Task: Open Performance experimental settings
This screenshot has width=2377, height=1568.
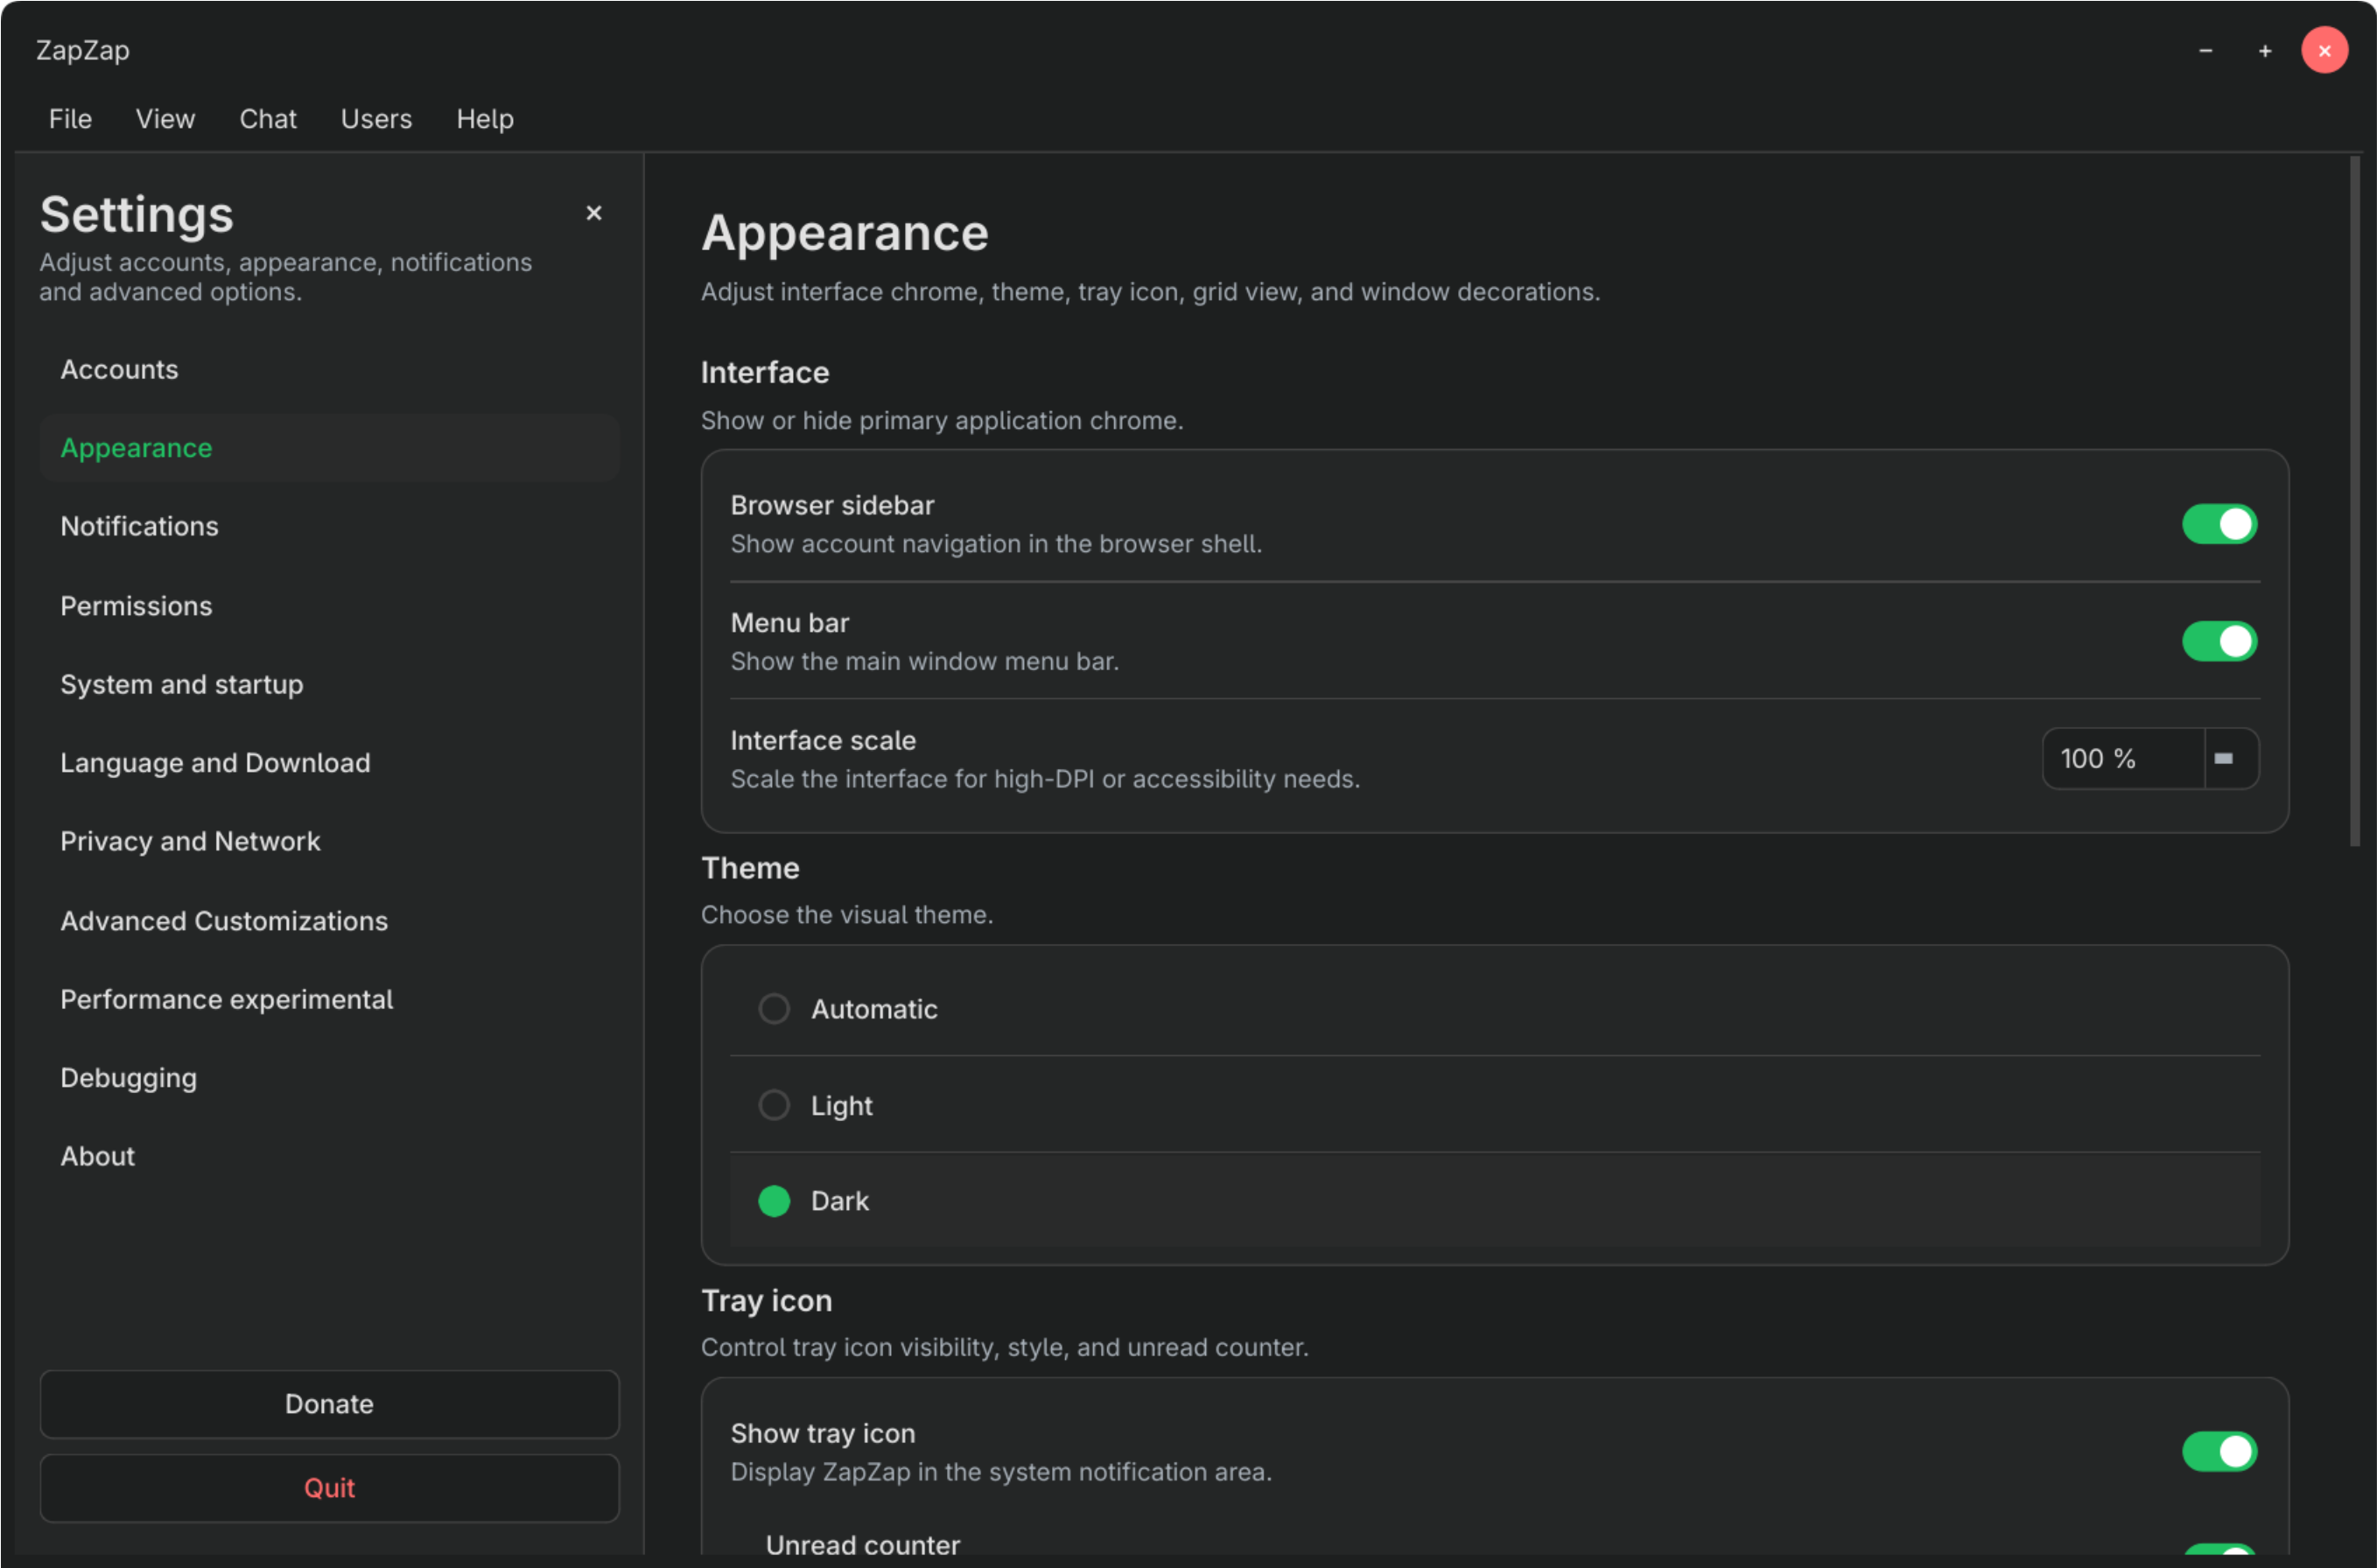Action: (x=329, y=1000)
